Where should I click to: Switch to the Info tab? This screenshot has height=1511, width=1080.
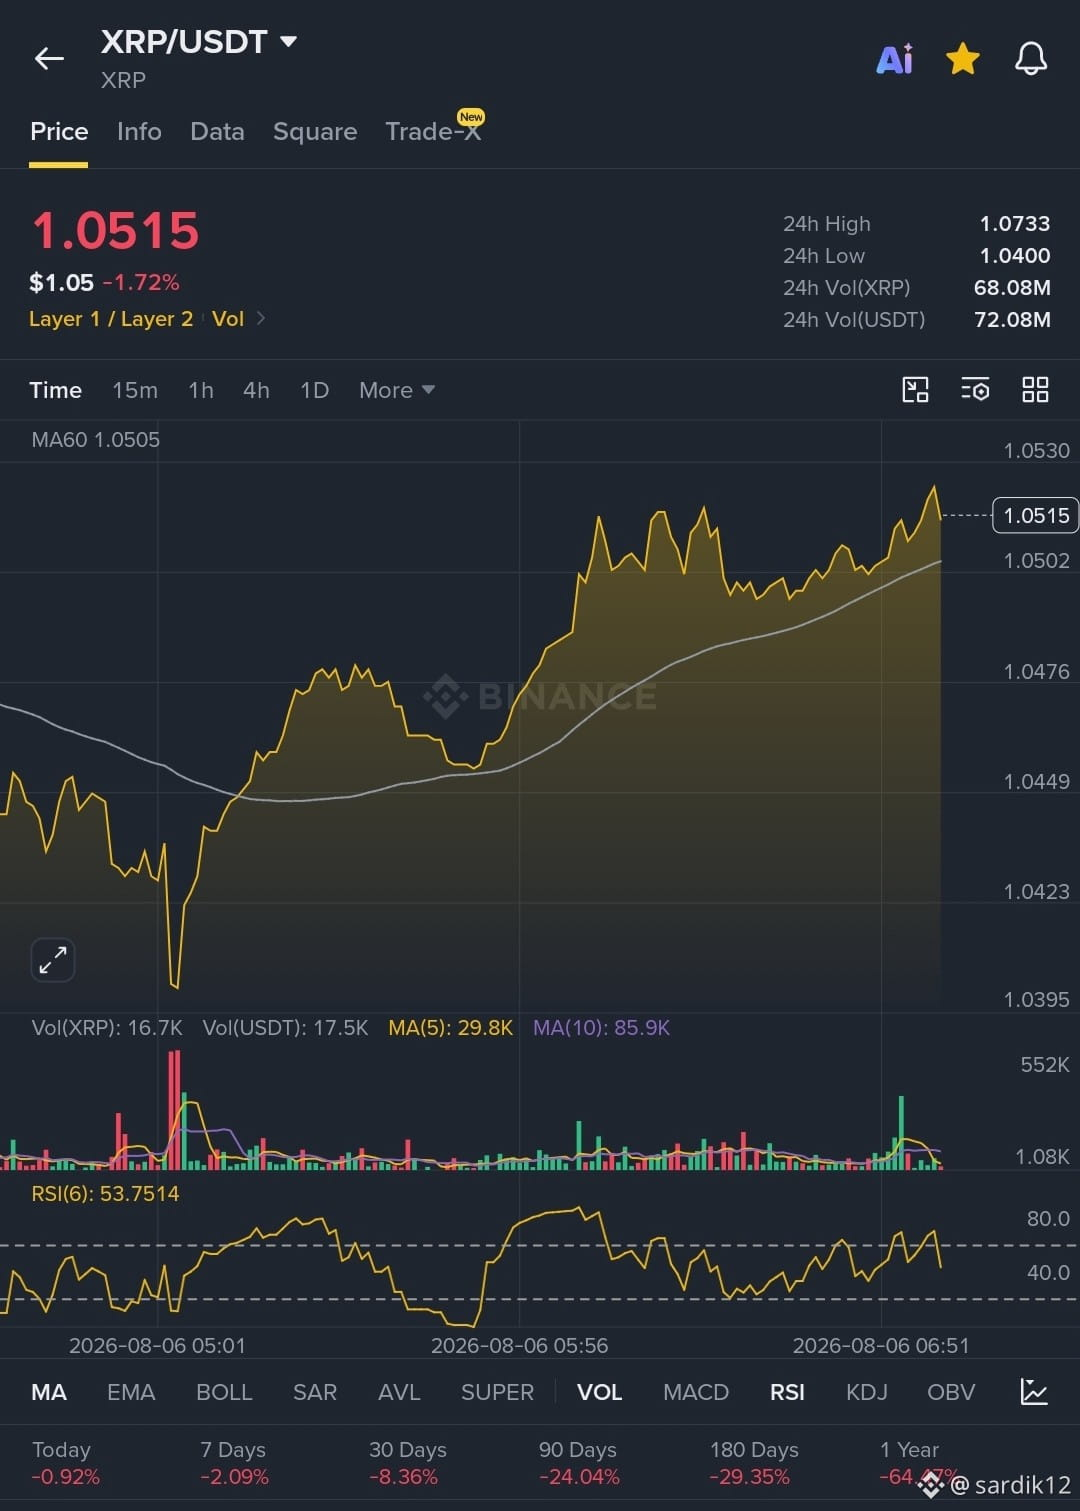pyautogui.click(x=139, y=131)
